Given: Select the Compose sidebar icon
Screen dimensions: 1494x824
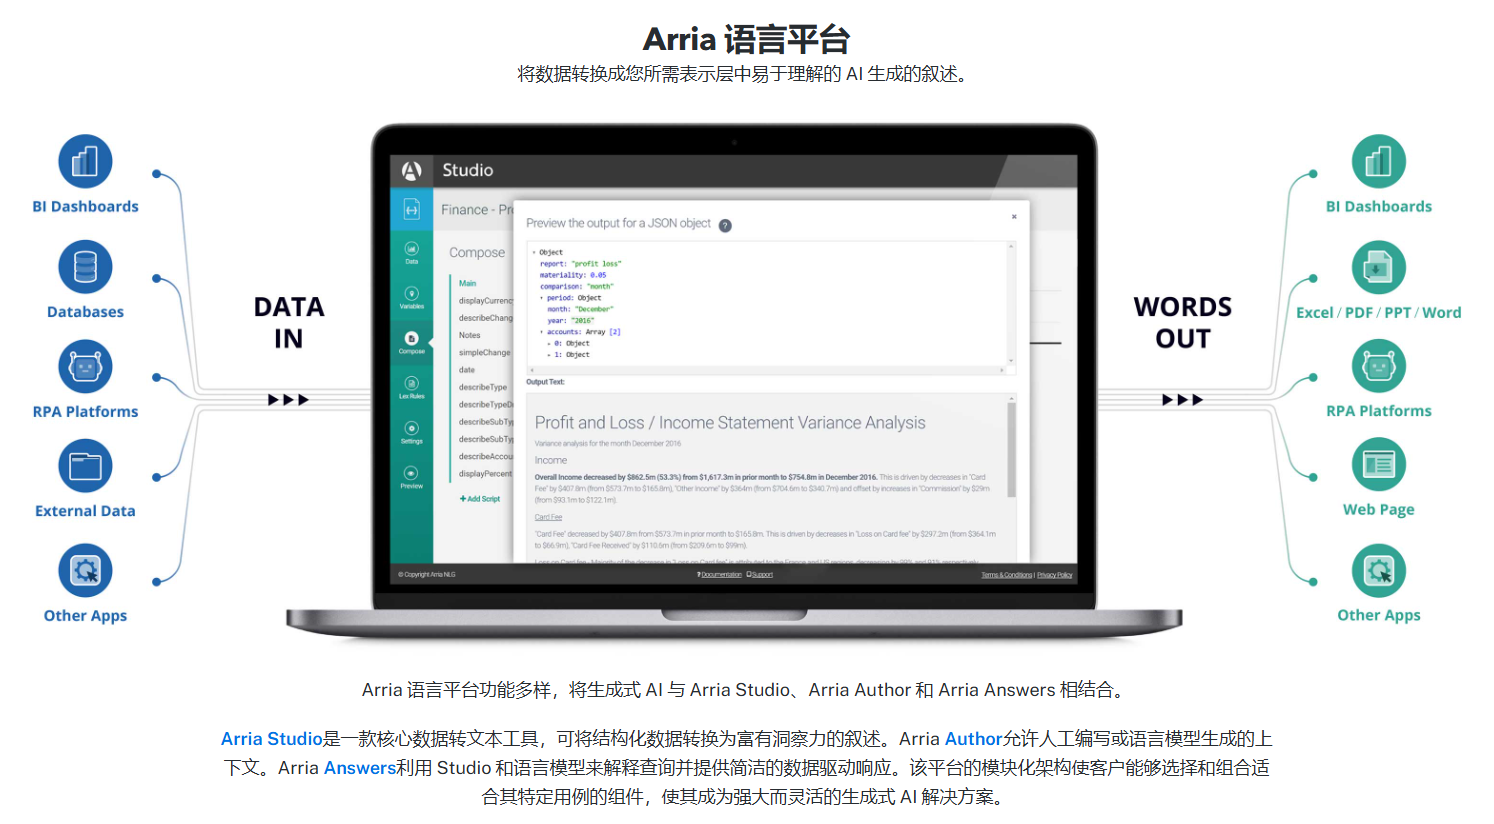Looking at the screenshot, I should 411,342.
